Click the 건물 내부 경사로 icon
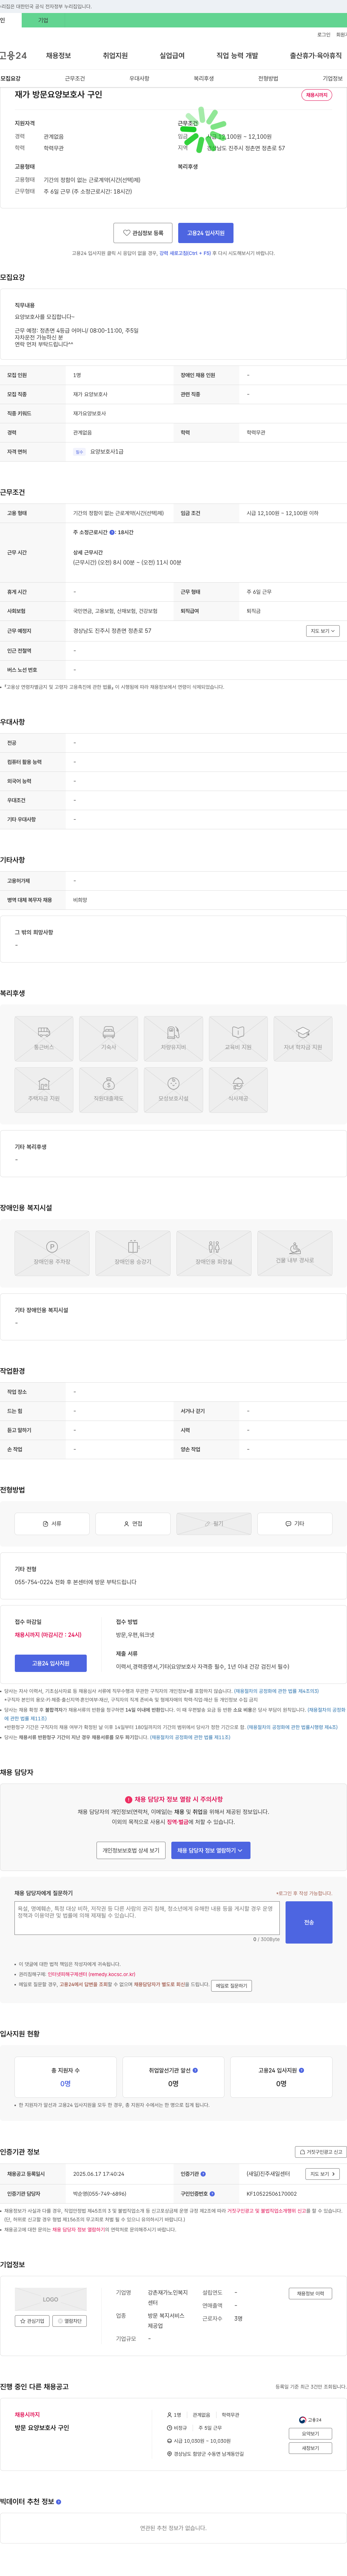 pos(295,1253)
